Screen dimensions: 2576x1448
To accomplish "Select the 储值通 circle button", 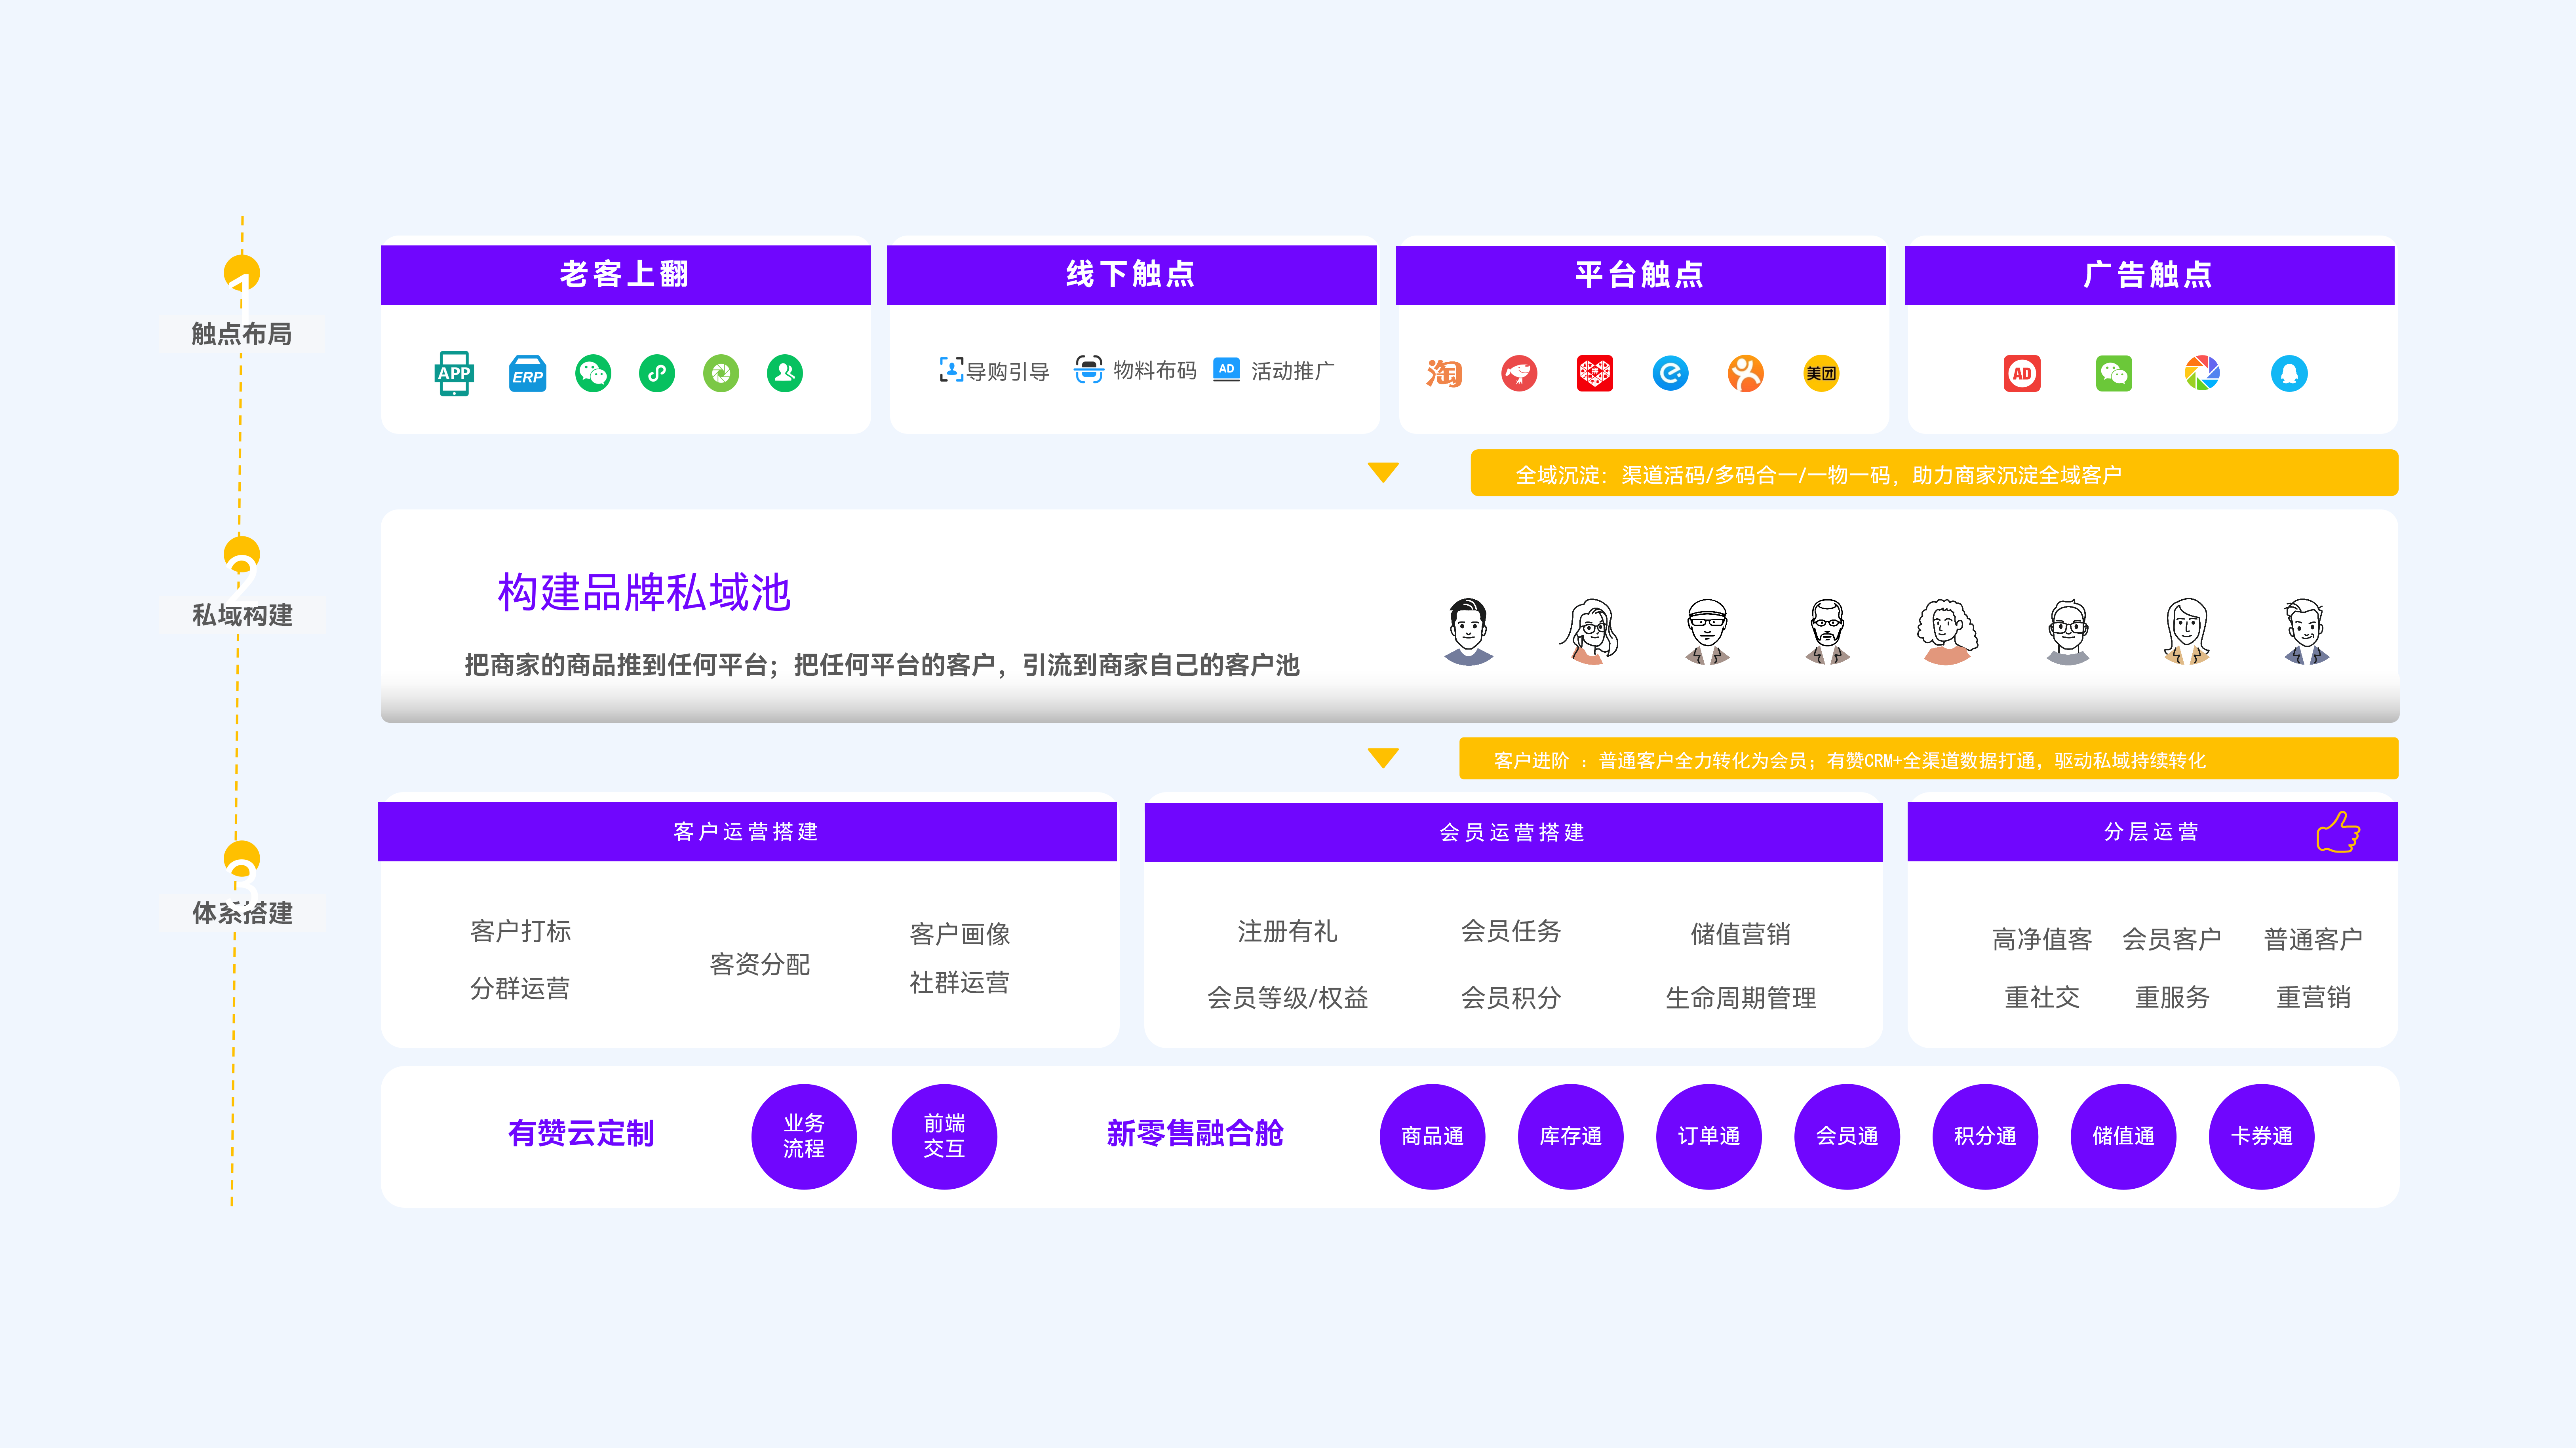I will [2123, 1136].
